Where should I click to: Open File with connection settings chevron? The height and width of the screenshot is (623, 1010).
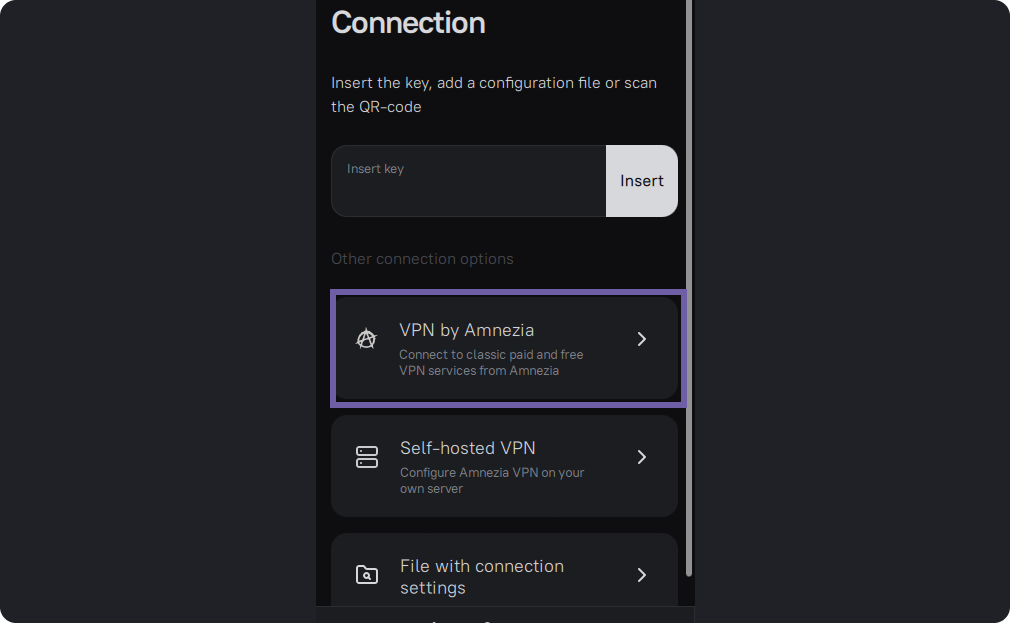pos(642,575)
